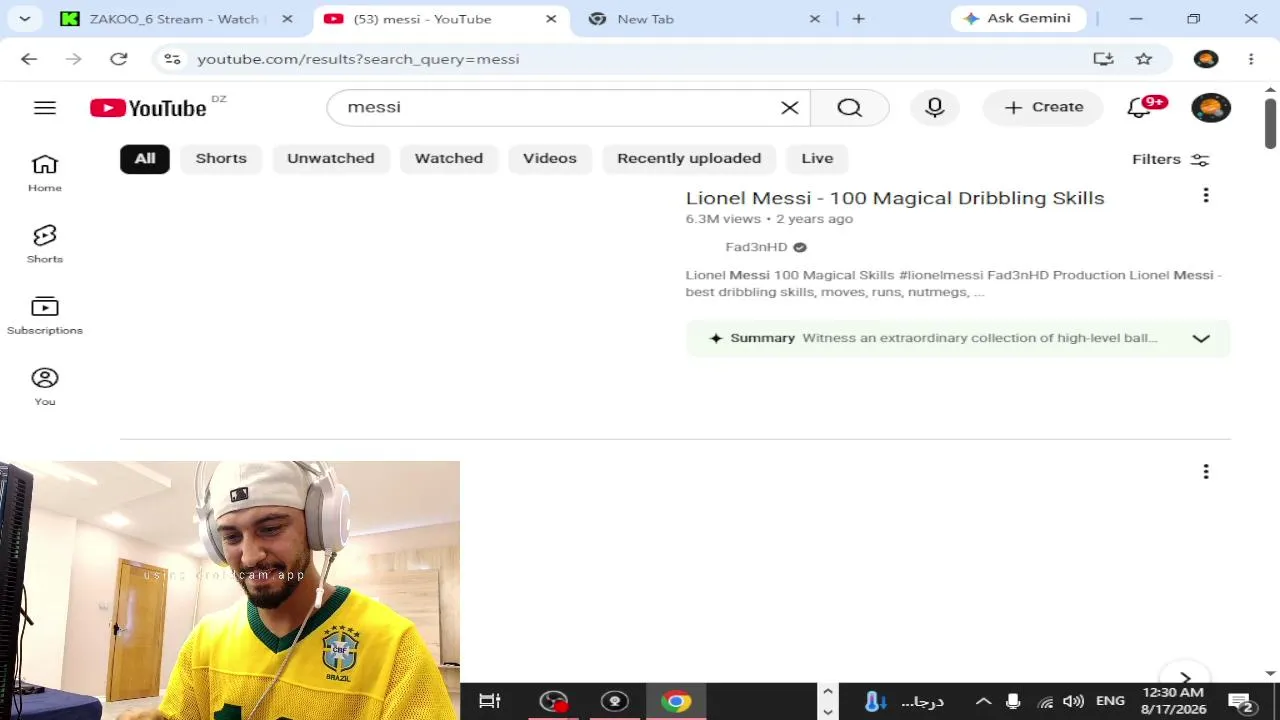Click the Chrome address bar URL
Viewport: 1280px width, 720px height.
coord(358,59)
